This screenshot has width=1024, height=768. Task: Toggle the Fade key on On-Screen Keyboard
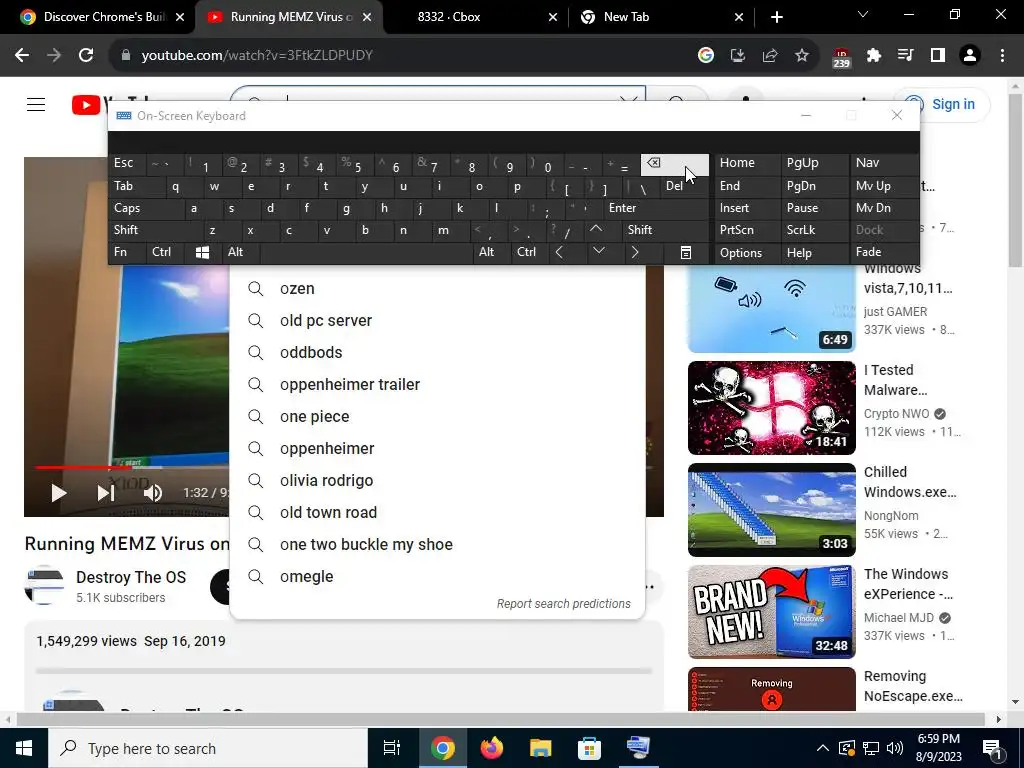point(884,253)
